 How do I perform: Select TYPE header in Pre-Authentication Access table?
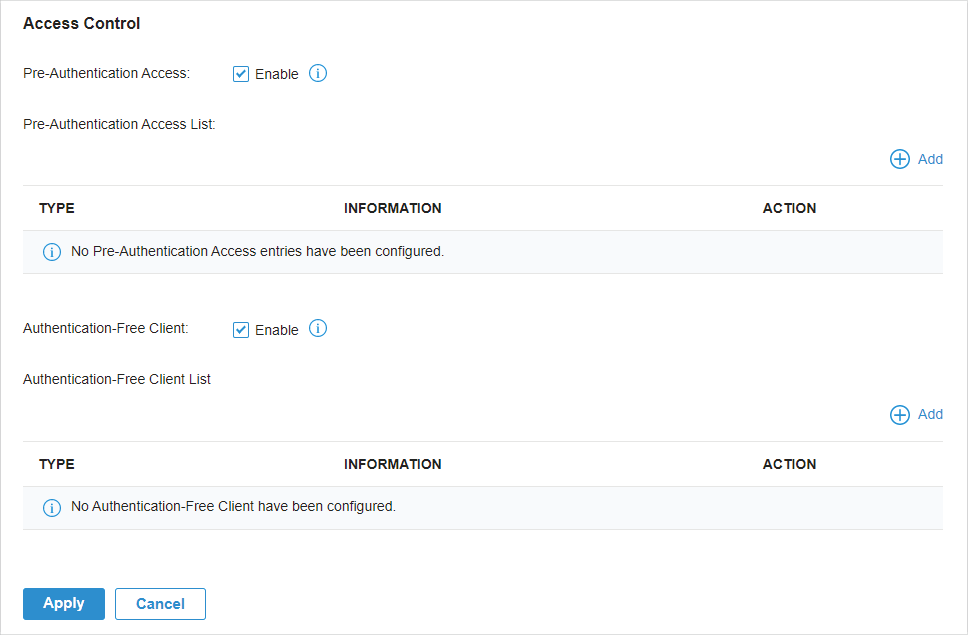click(x=57, y=208)
